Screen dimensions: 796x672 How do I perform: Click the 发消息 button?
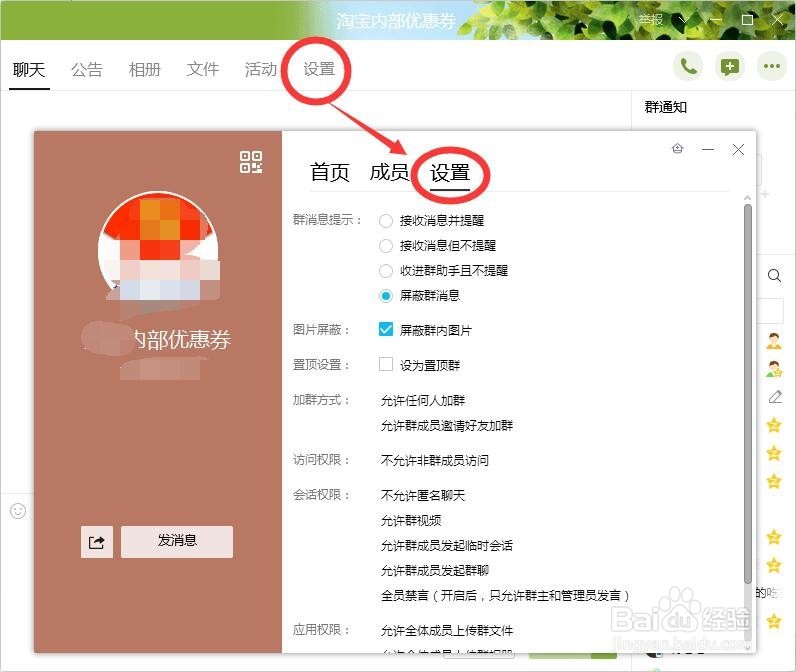tap(177, 542)
